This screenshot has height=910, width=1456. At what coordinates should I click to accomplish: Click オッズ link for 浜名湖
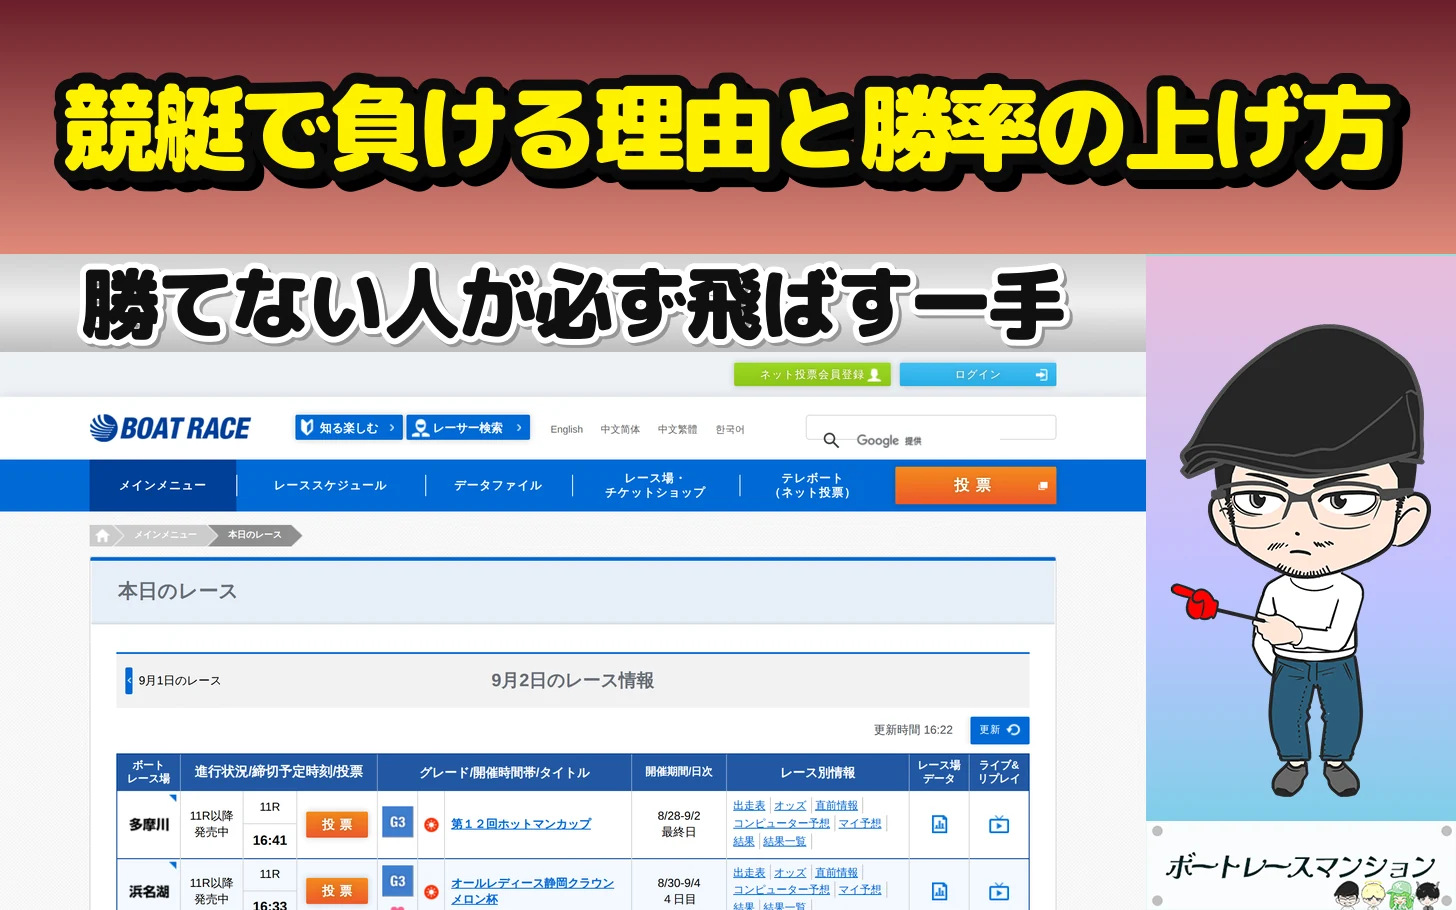pyautogui.click(x=790, y=872)
